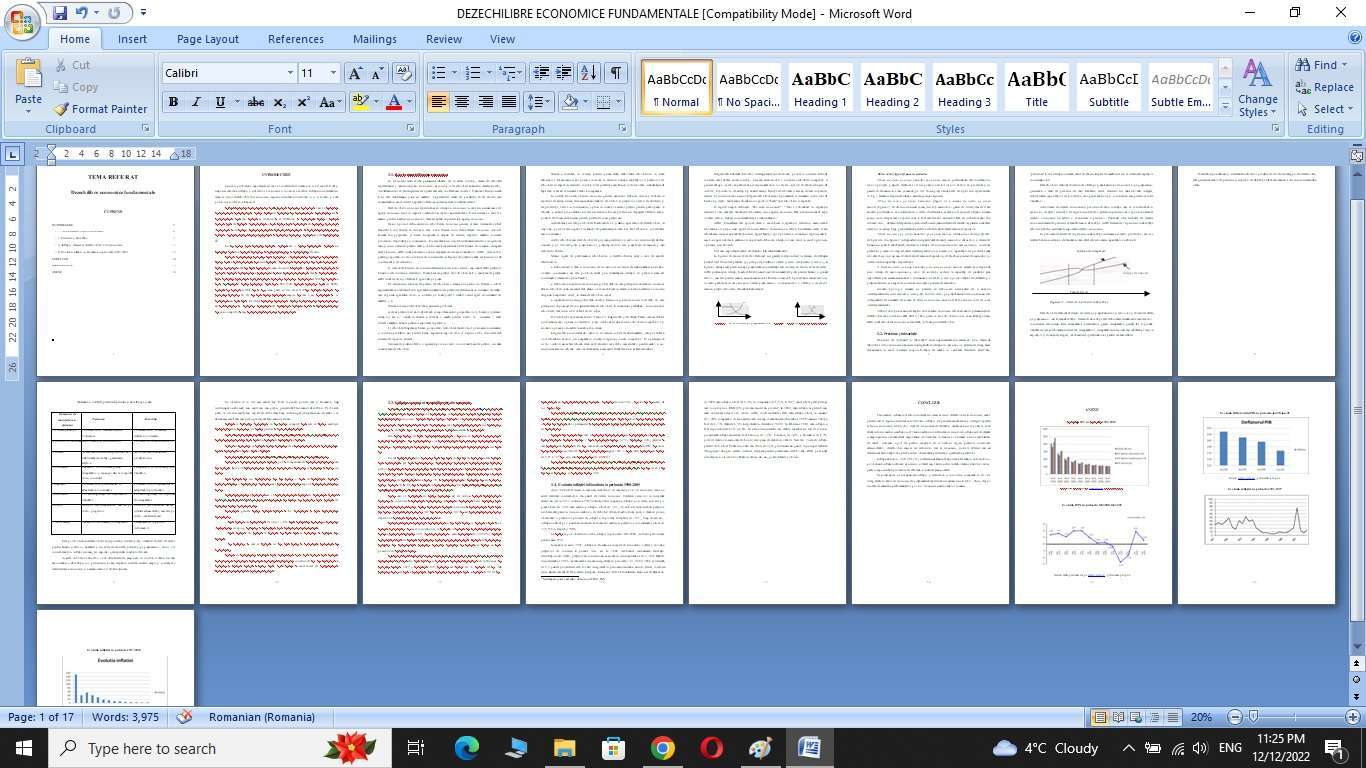Viewport: 1366px width, 768px height.
Task: Click the Replace button
Action: (1324, 87)
